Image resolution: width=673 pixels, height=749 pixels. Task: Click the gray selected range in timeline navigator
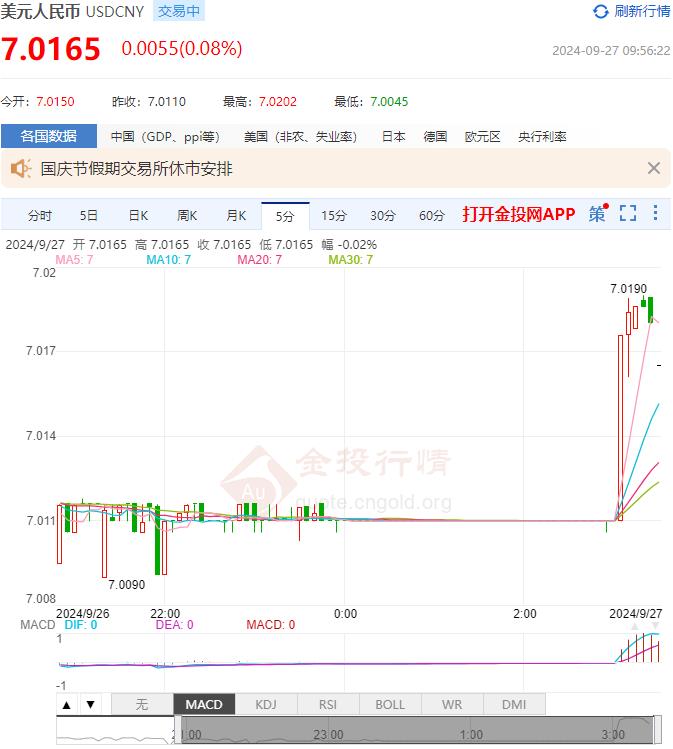[x=417, y=730]
